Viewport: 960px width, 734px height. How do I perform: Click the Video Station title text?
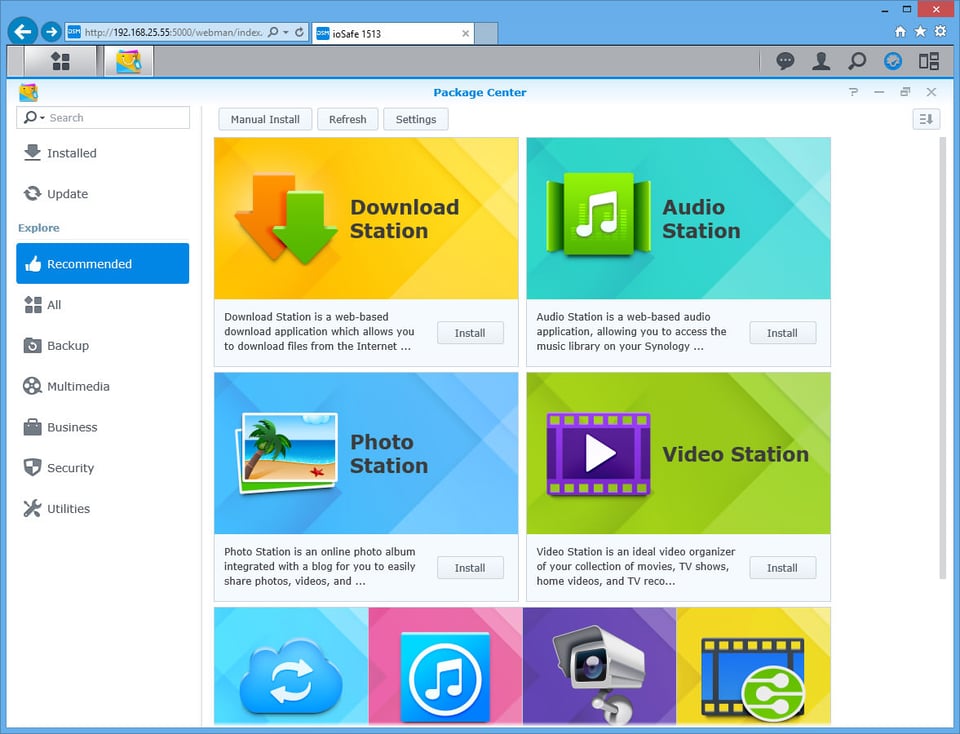(735, 454)
